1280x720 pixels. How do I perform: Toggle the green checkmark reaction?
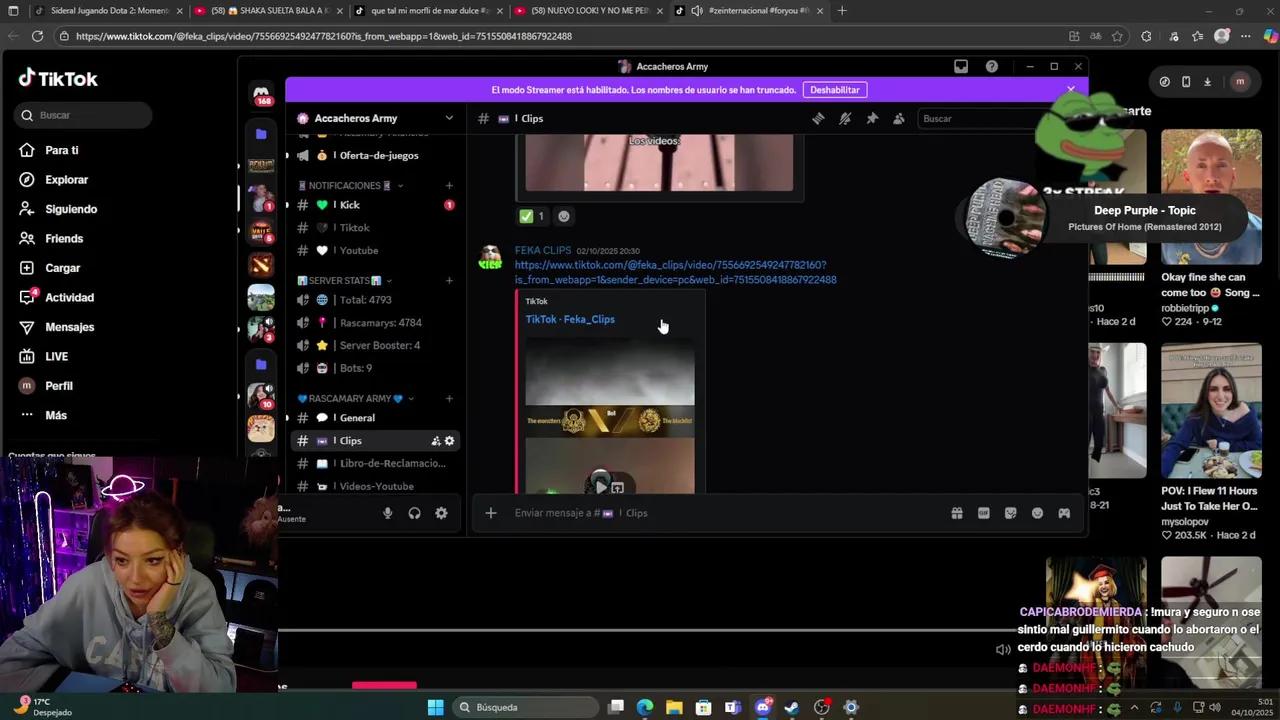(x=532, y=216)
